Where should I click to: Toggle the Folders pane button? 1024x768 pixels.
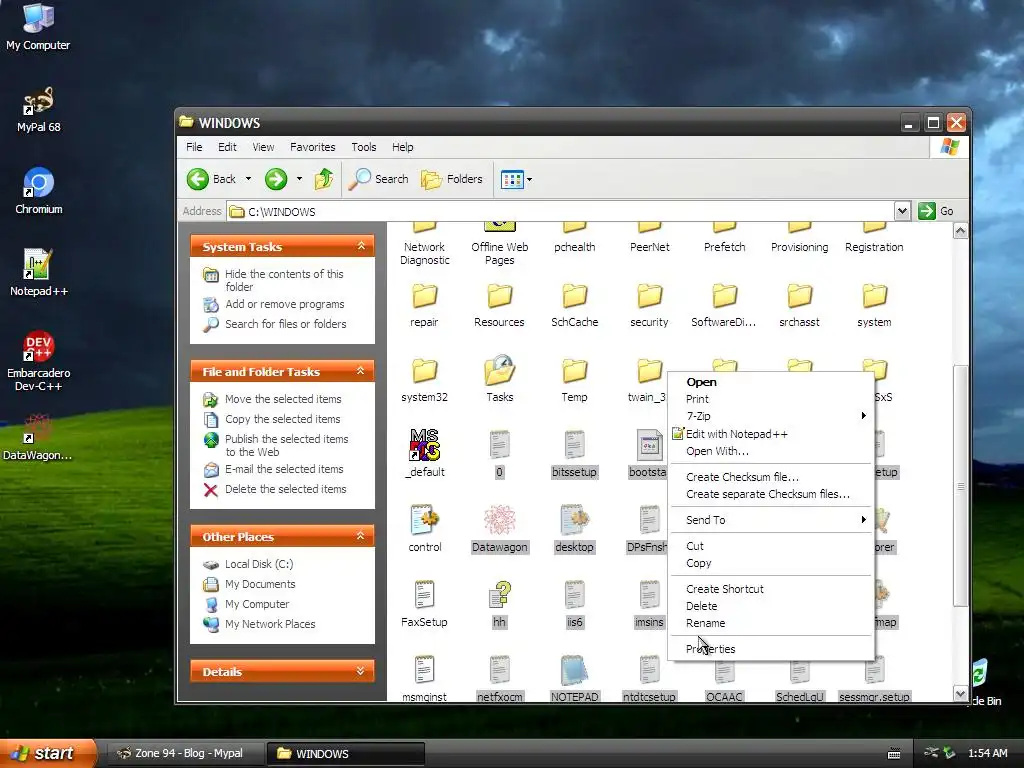(x=451, y=179)
